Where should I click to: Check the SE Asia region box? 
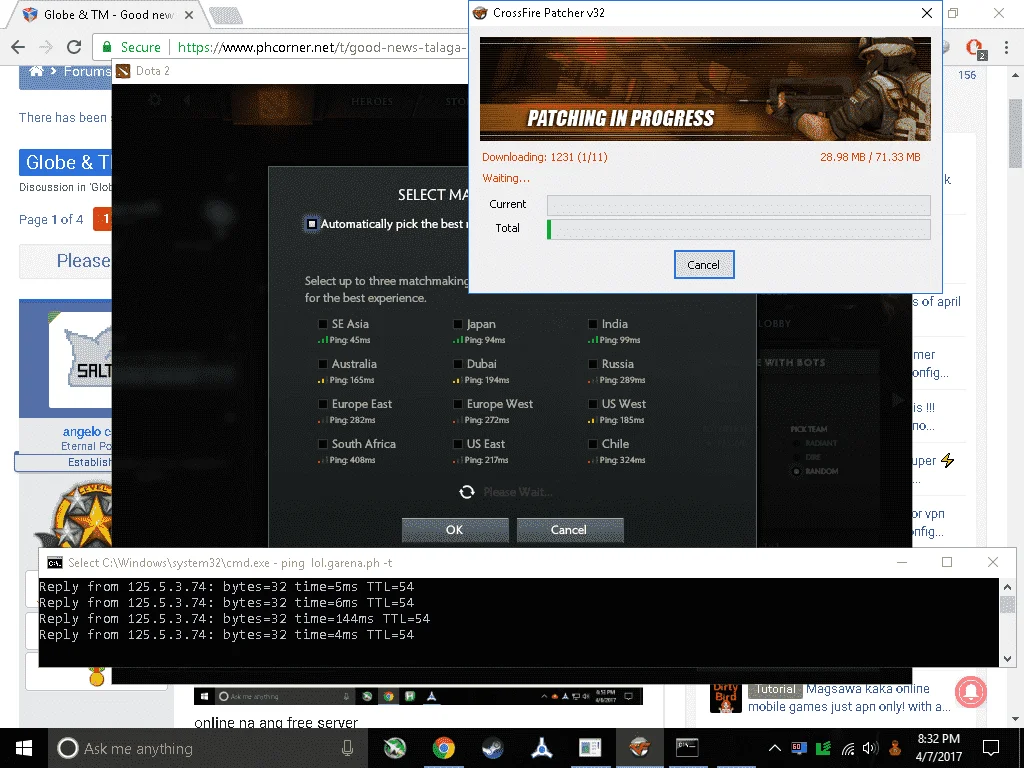[x=323, y=324]
